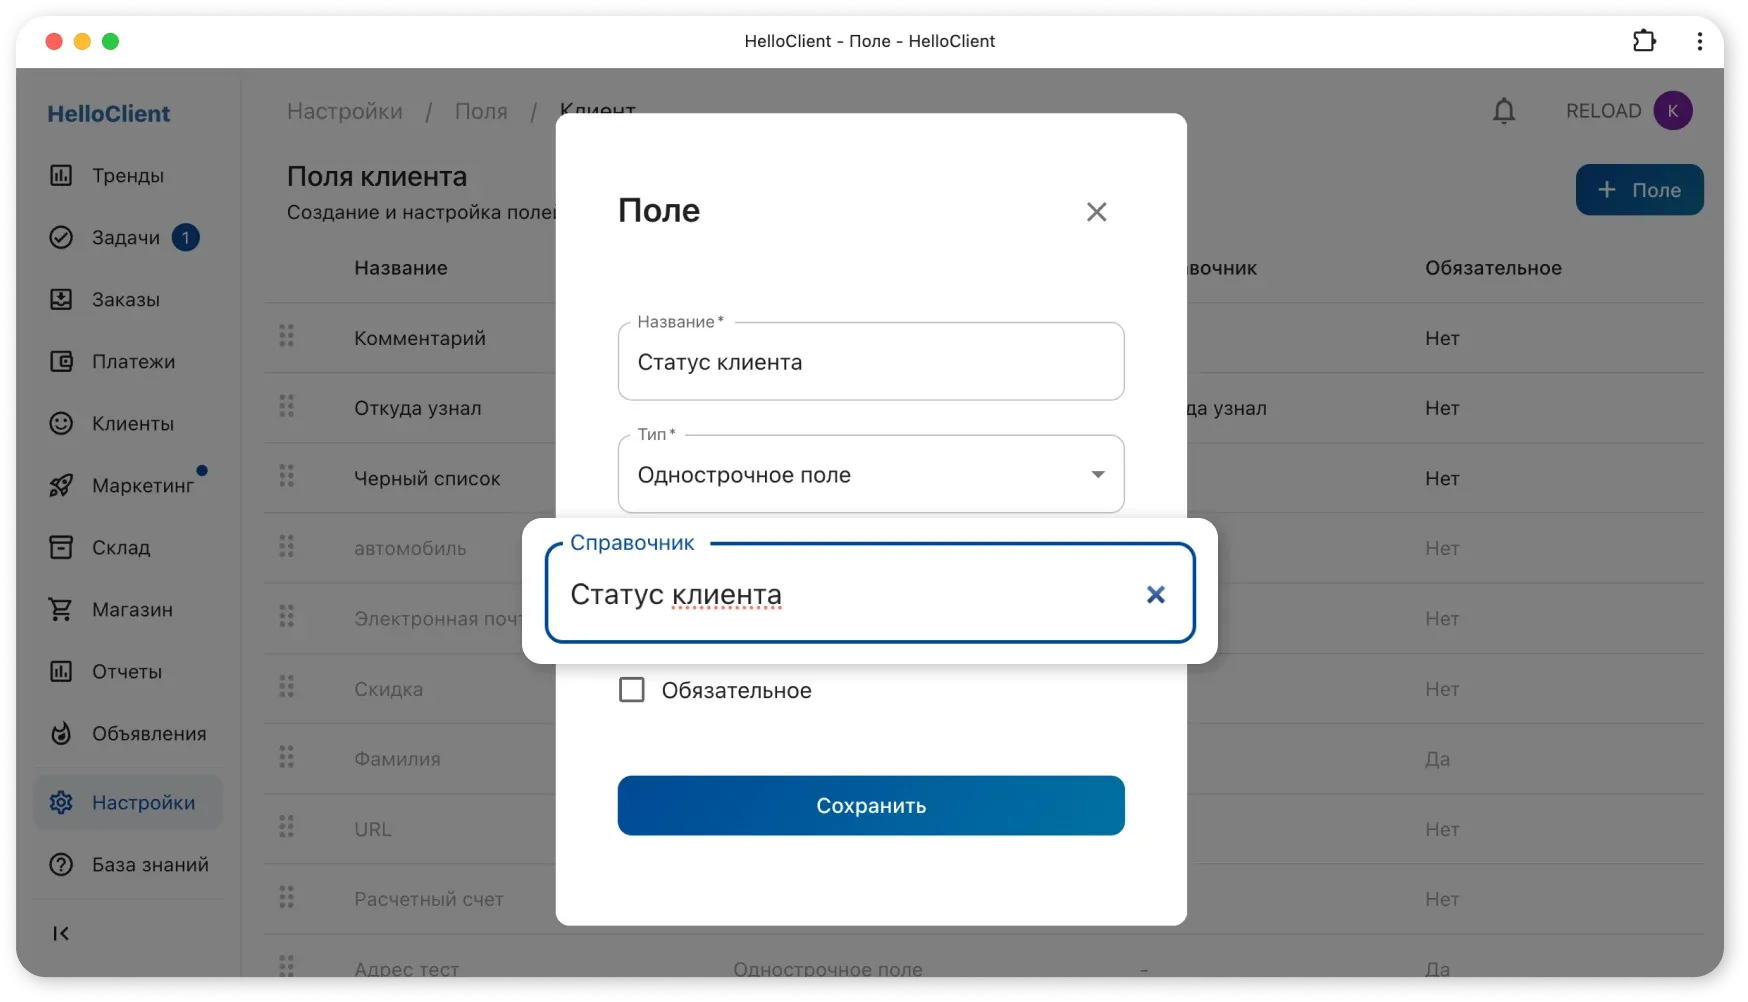The height and width of the screenshot is (1002, 1748).
Task: Click the add Поле button
Action: coord(1639,190)
